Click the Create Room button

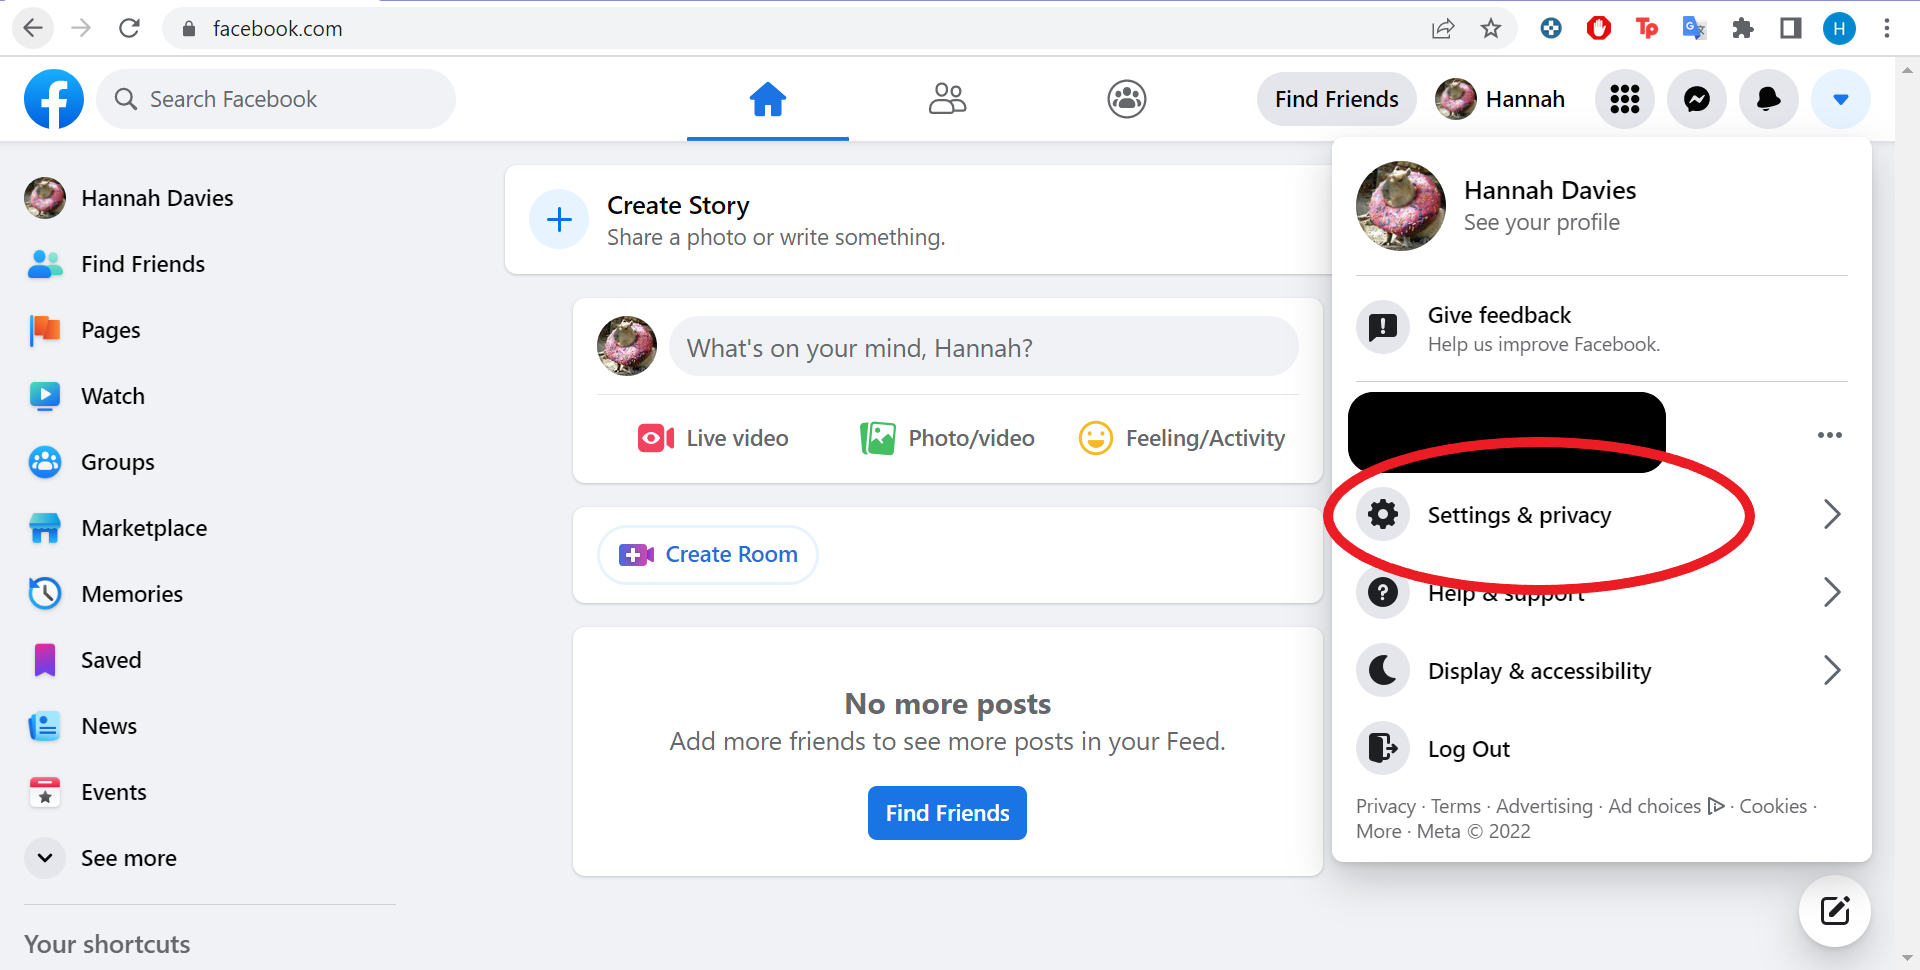click(708, 554)
